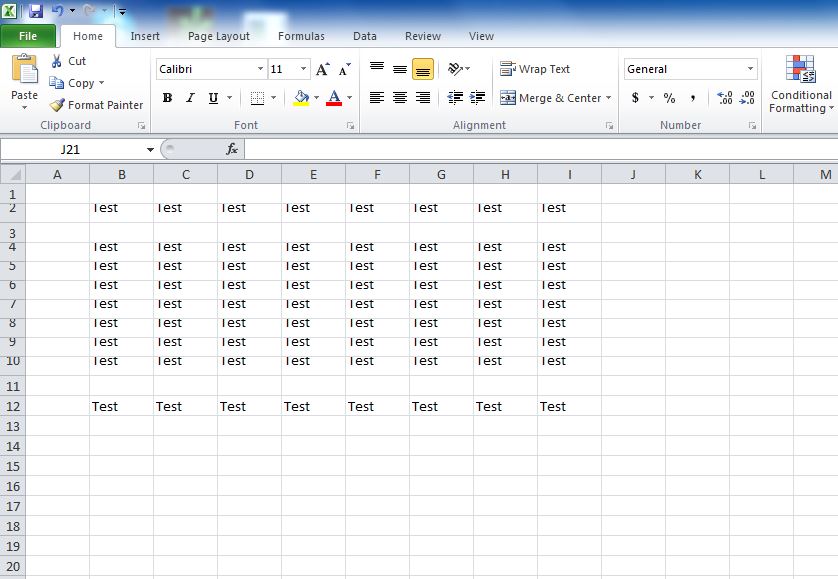838x579 pixels.
Task: Apply borders with the Borders icon
Action: 257,98
